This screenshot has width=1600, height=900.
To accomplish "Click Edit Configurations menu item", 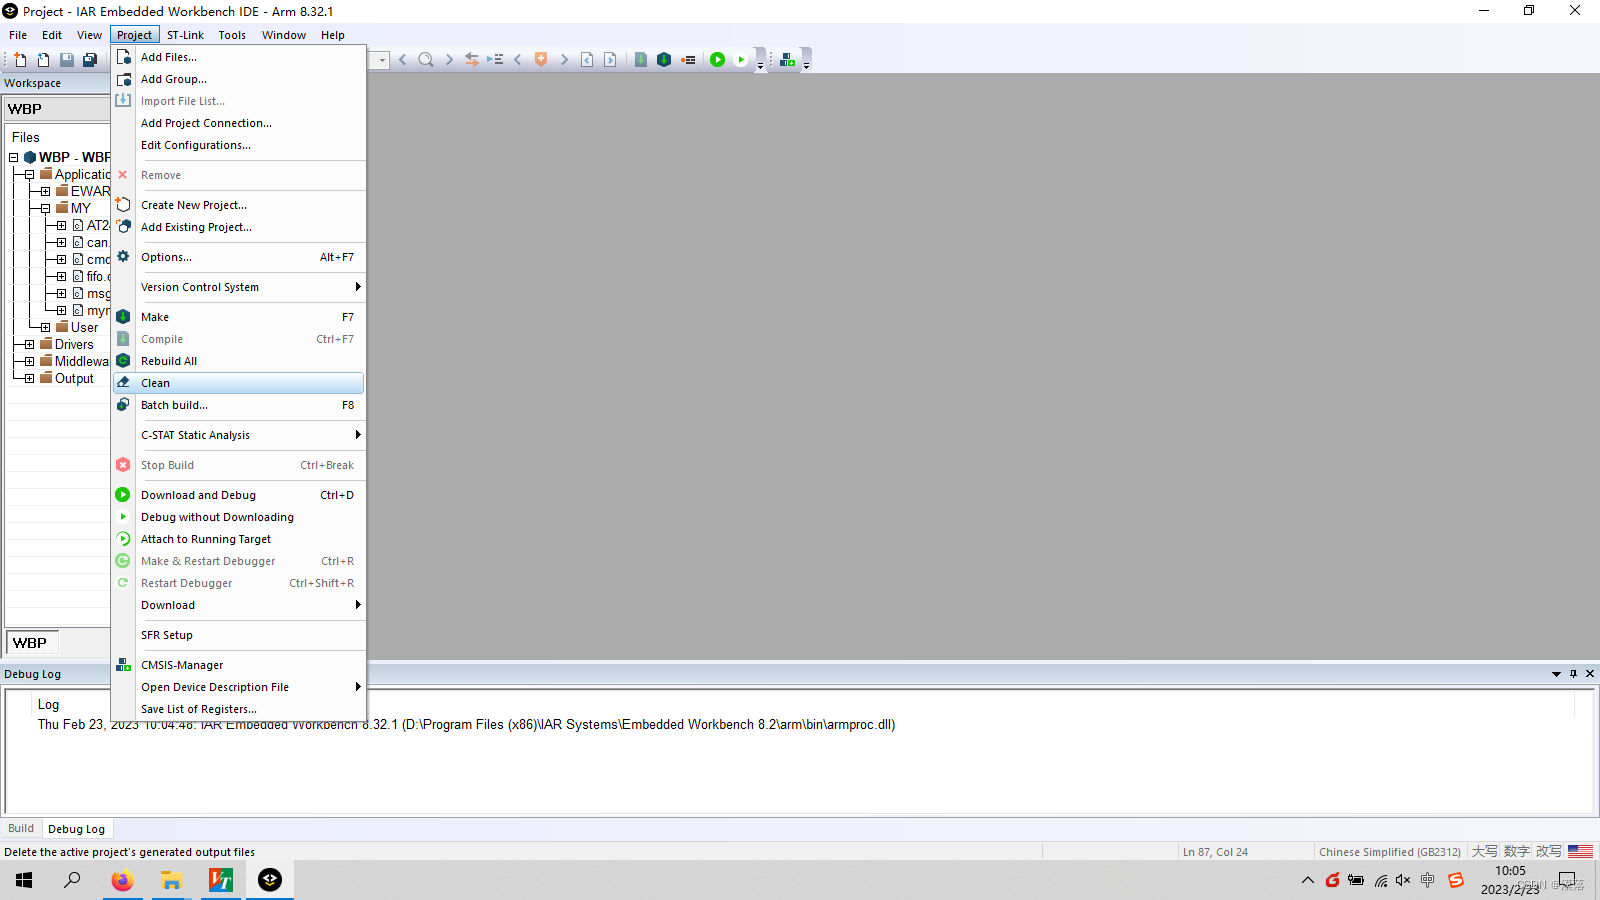I will pos(239,145).
